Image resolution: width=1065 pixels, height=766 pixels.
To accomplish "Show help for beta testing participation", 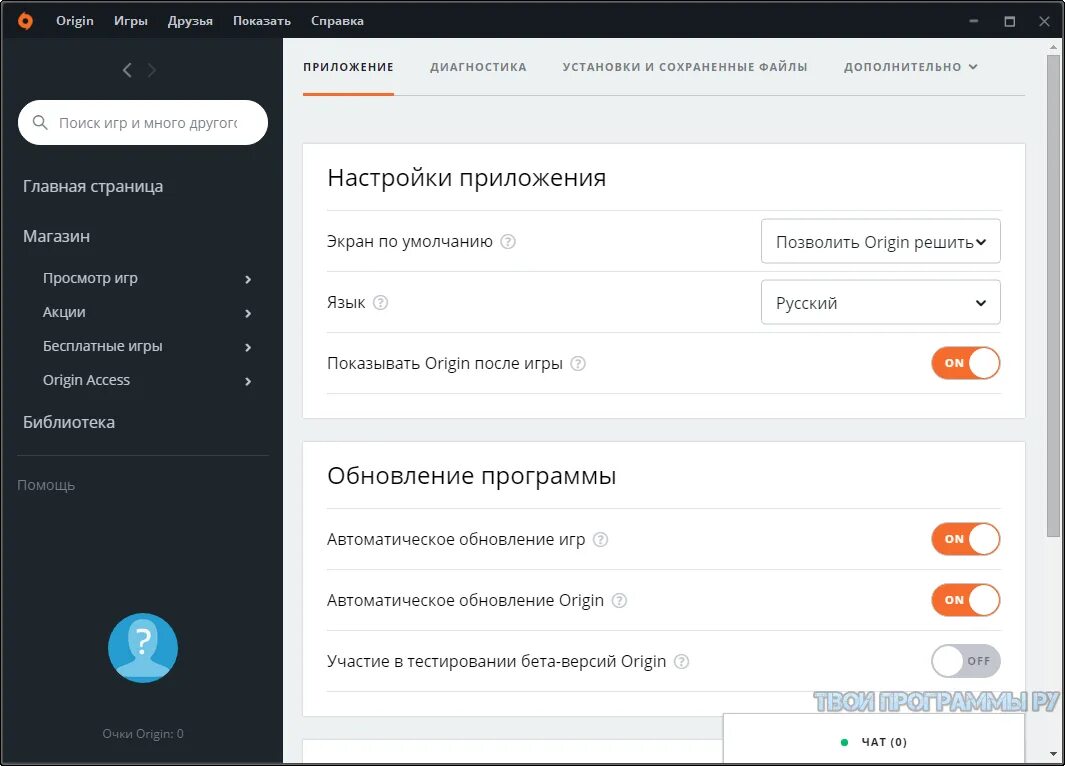I will coord(681,661).
